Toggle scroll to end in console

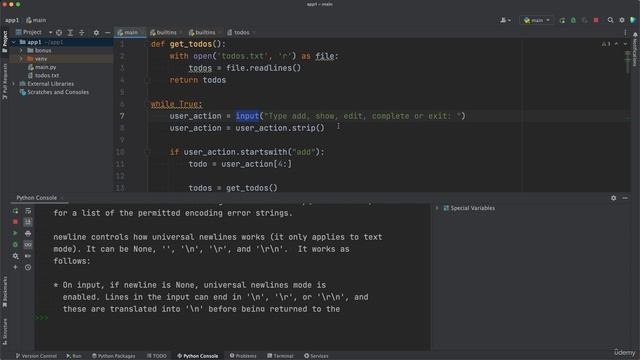click(28, 222)
